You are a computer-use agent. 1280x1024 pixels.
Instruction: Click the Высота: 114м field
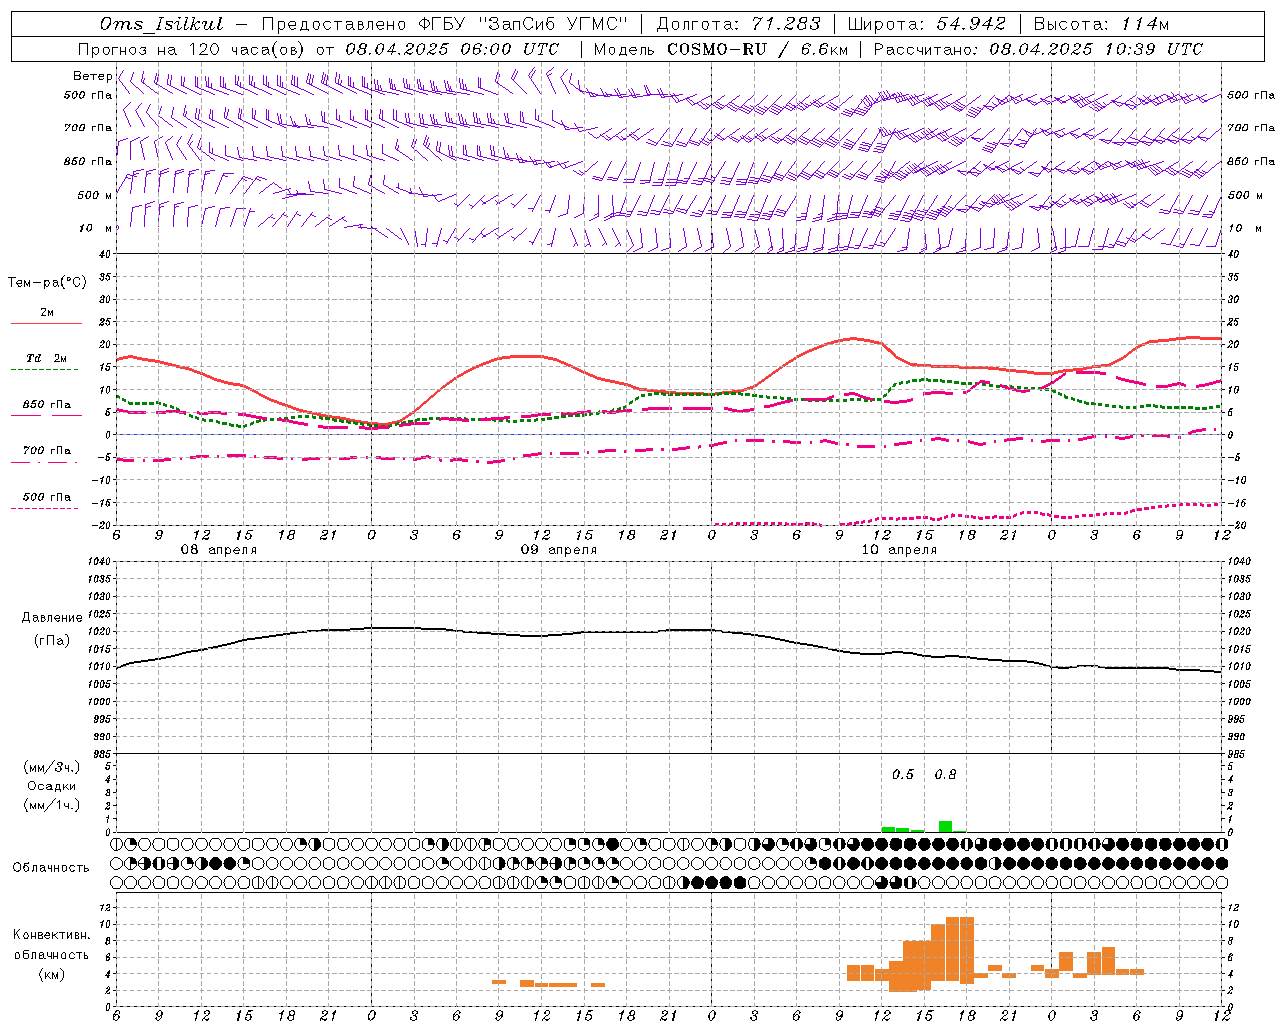[1101, 24]
